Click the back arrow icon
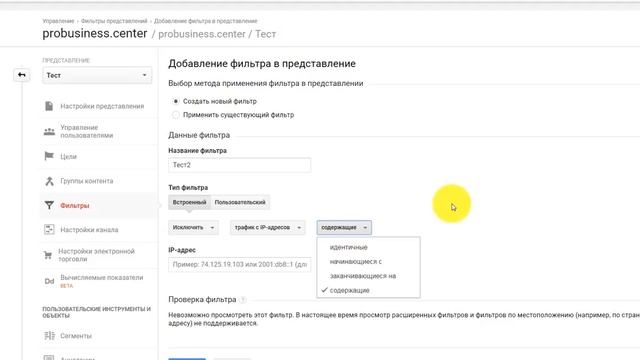This screenshot has height=360, width=640. [22, 75]
